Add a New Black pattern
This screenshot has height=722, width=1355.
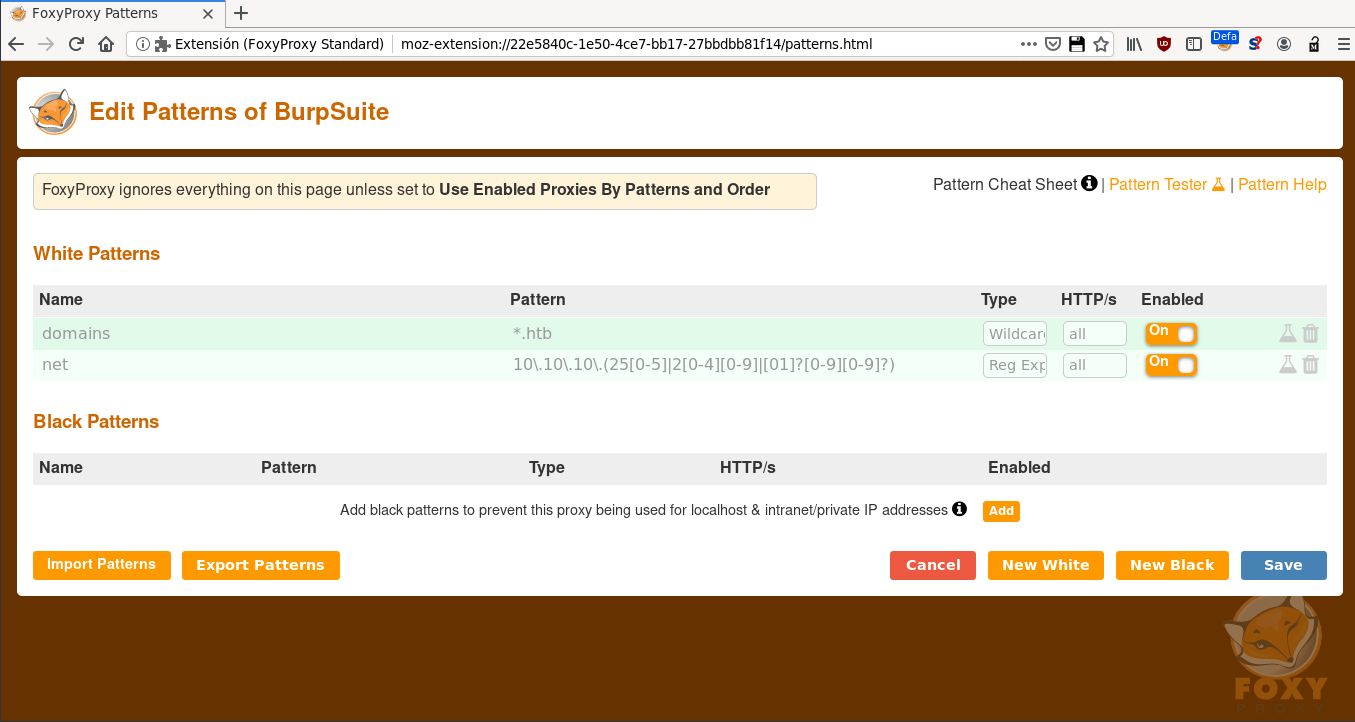(x=1172, y=565)
